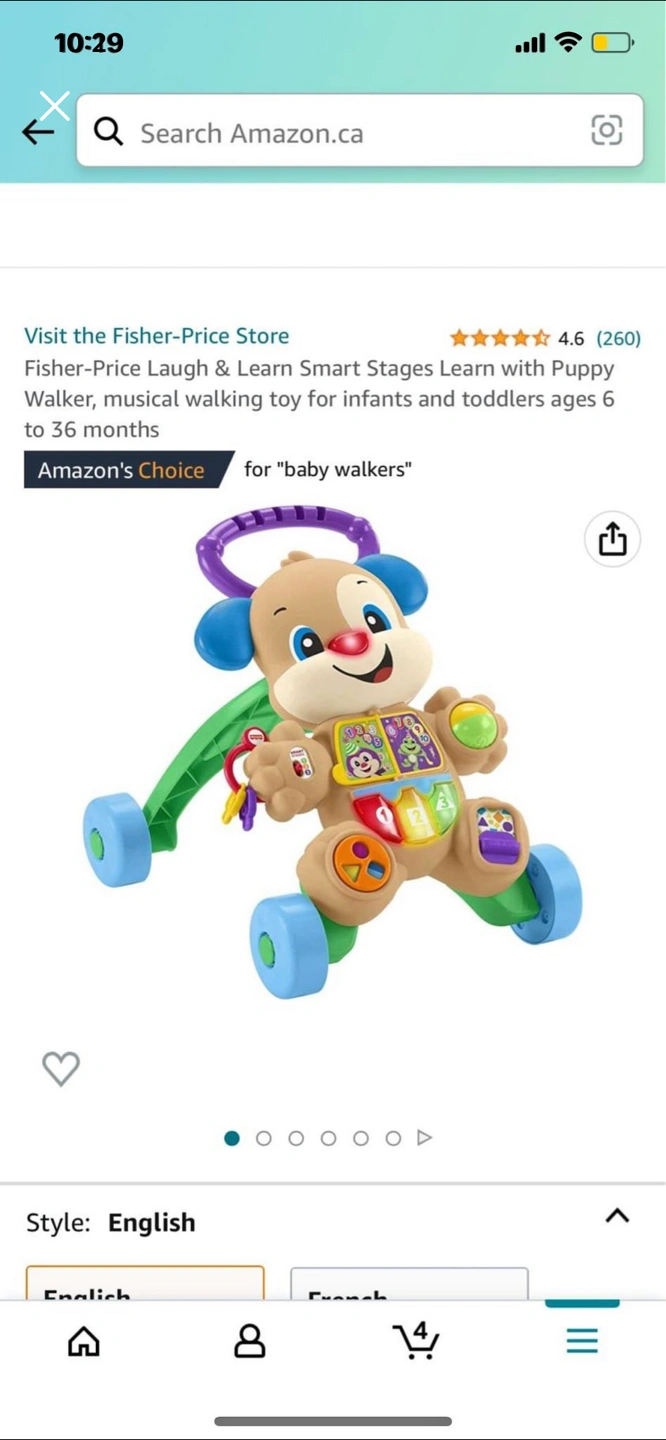Choose the French style option
Viewport: 666px width, 1440px height.
click(409, 1283)
